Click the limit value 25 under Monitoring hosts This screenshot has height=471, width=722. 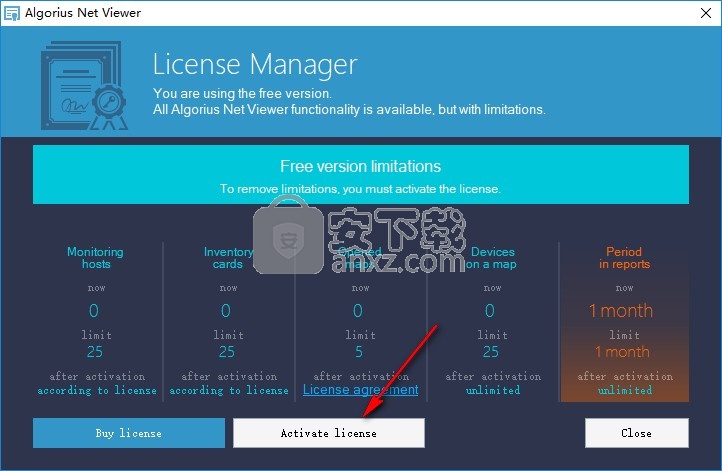(x=95, y=352)
